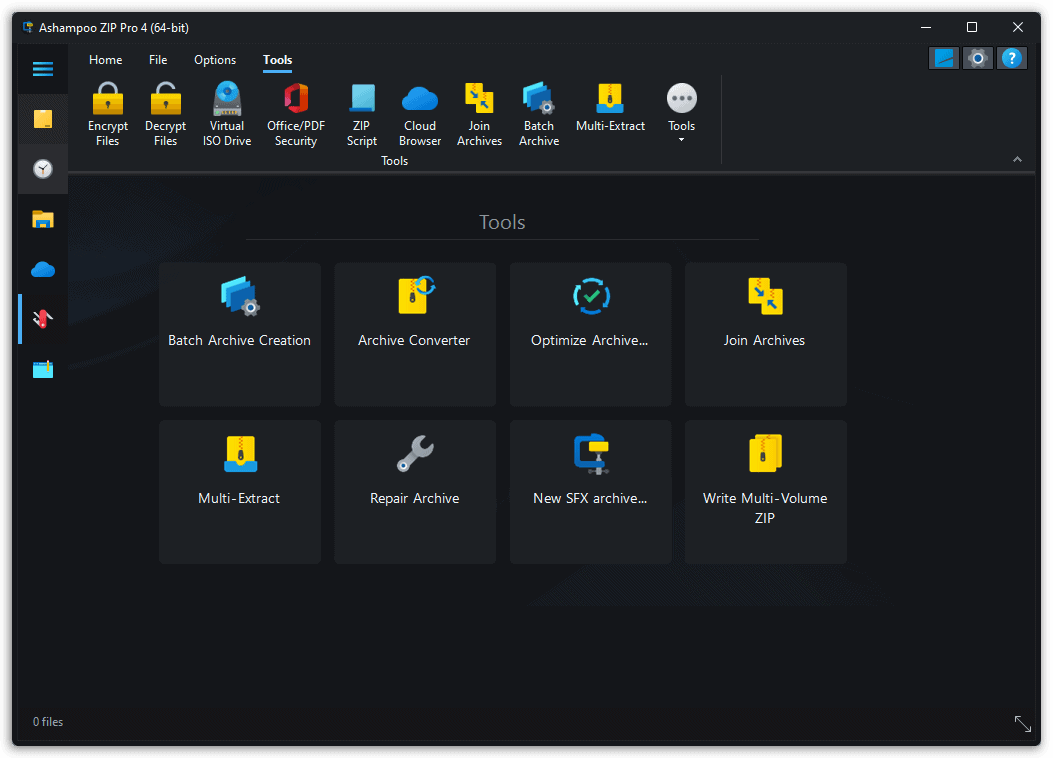Open settings gear icon at top right

pos(978,58)
